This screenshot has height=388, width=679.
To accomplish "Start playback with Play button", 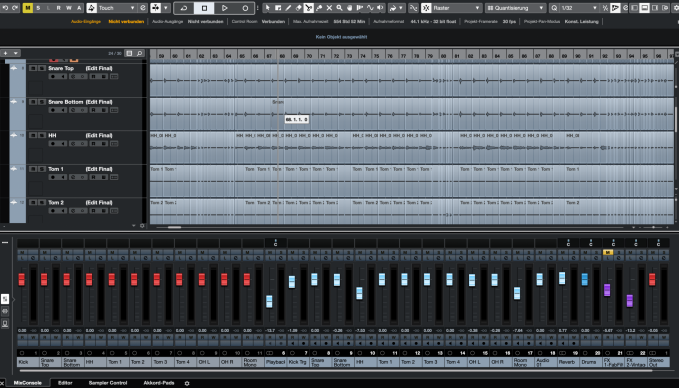I will (x=224, y=8).
